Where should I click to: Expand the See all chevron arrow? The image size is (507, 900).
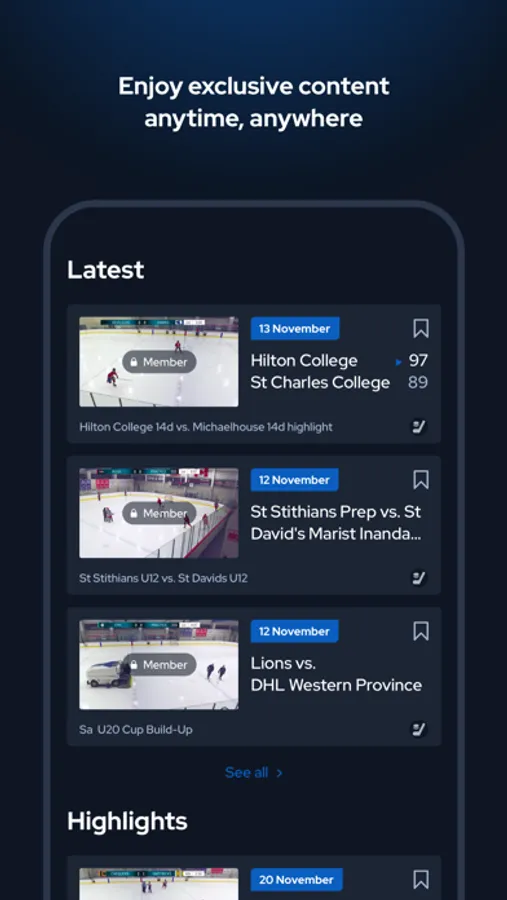(280, 773)
